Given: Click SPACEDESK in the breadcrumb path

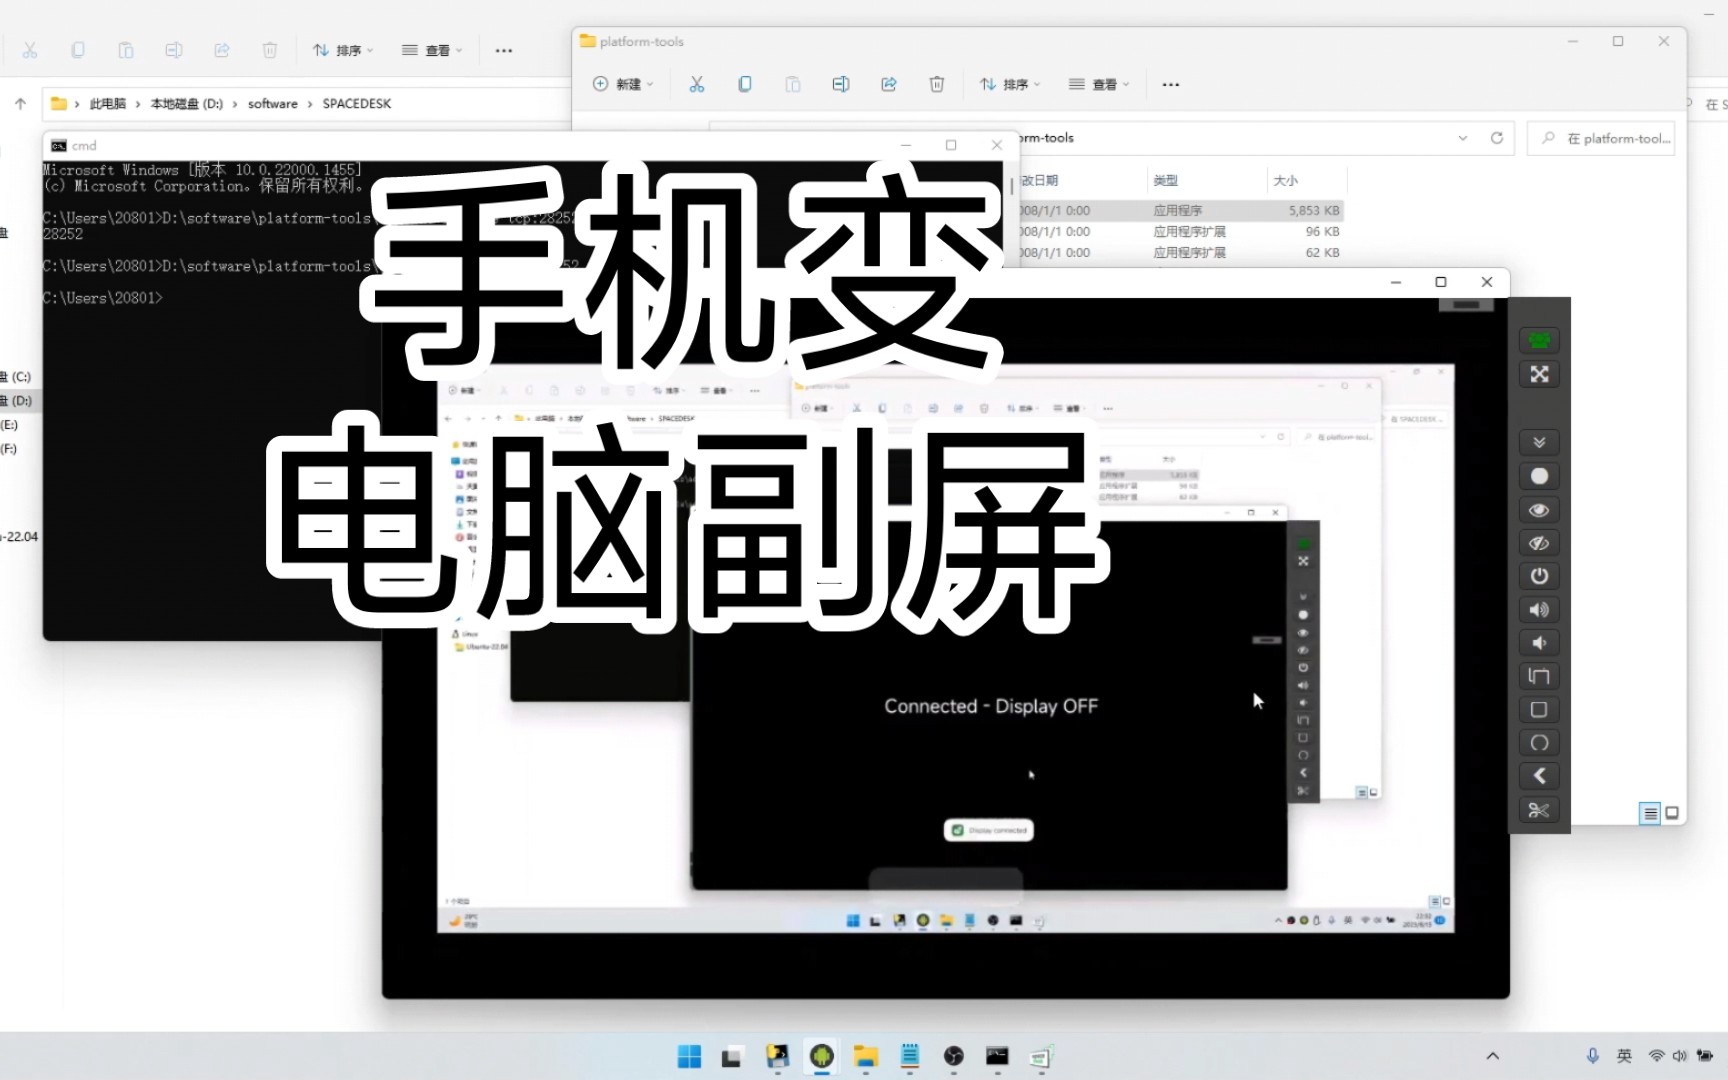Looking at the screenshot, I should (357, 103).
